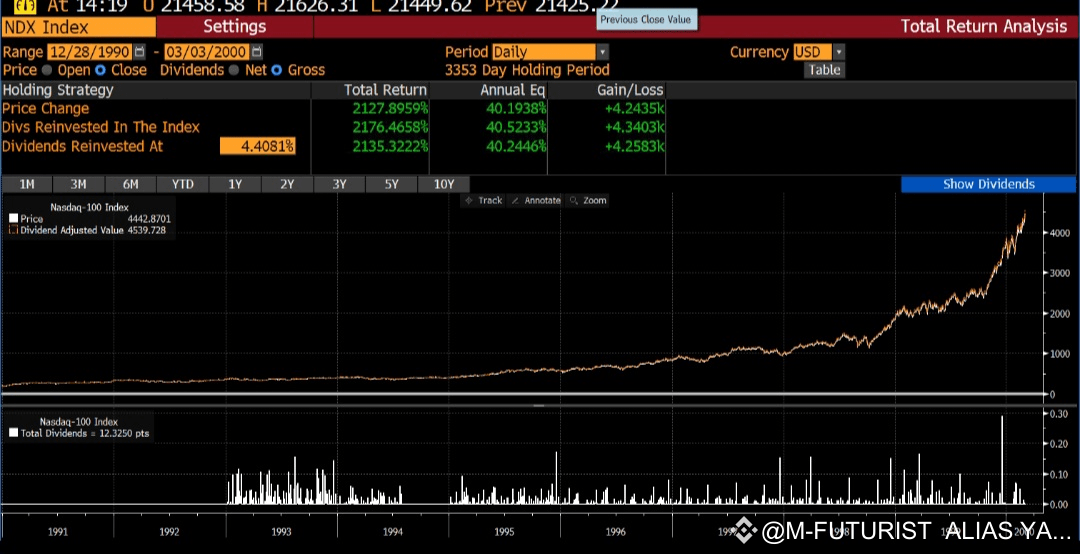Click the Table button
Viewport: 1080px width, 554px height.
[824, 70]
